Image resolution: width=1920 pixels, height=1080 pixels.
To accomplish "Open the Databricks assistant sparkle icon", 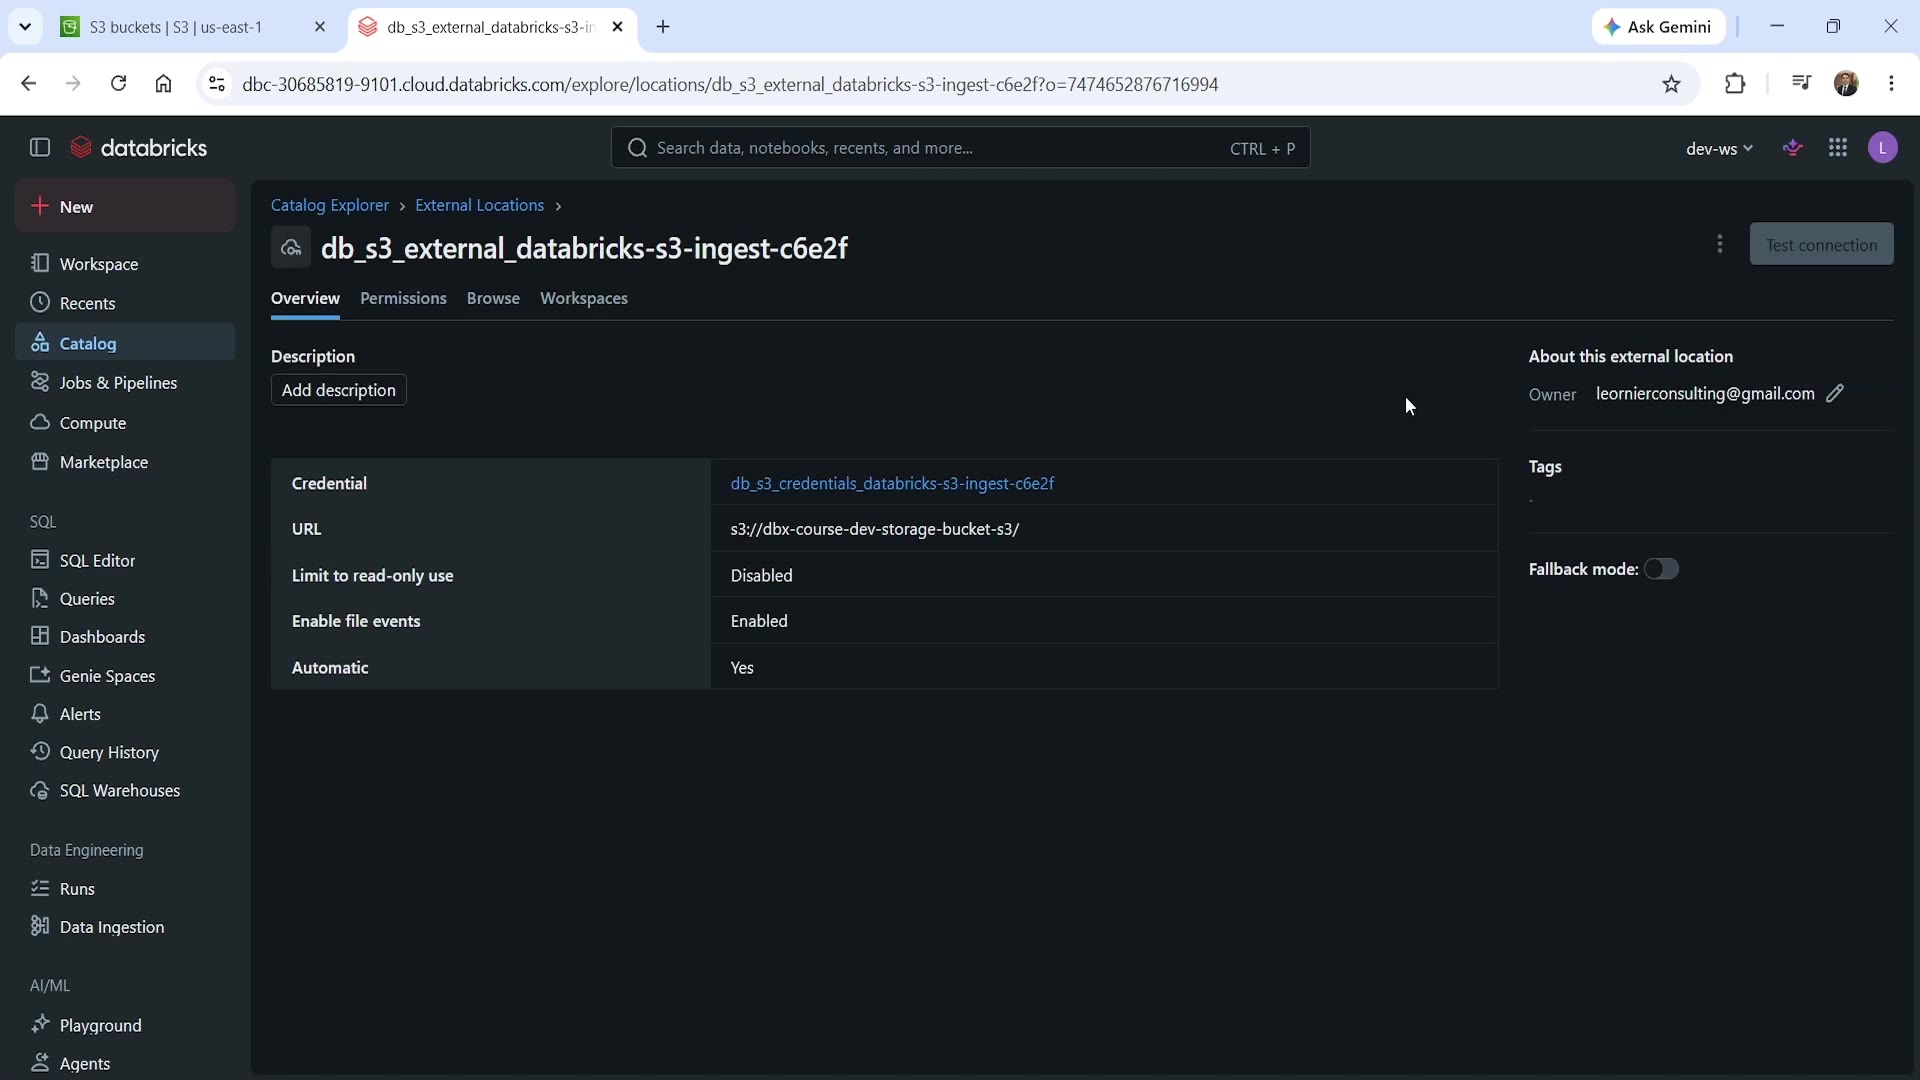I will [x=1793, y=148].
